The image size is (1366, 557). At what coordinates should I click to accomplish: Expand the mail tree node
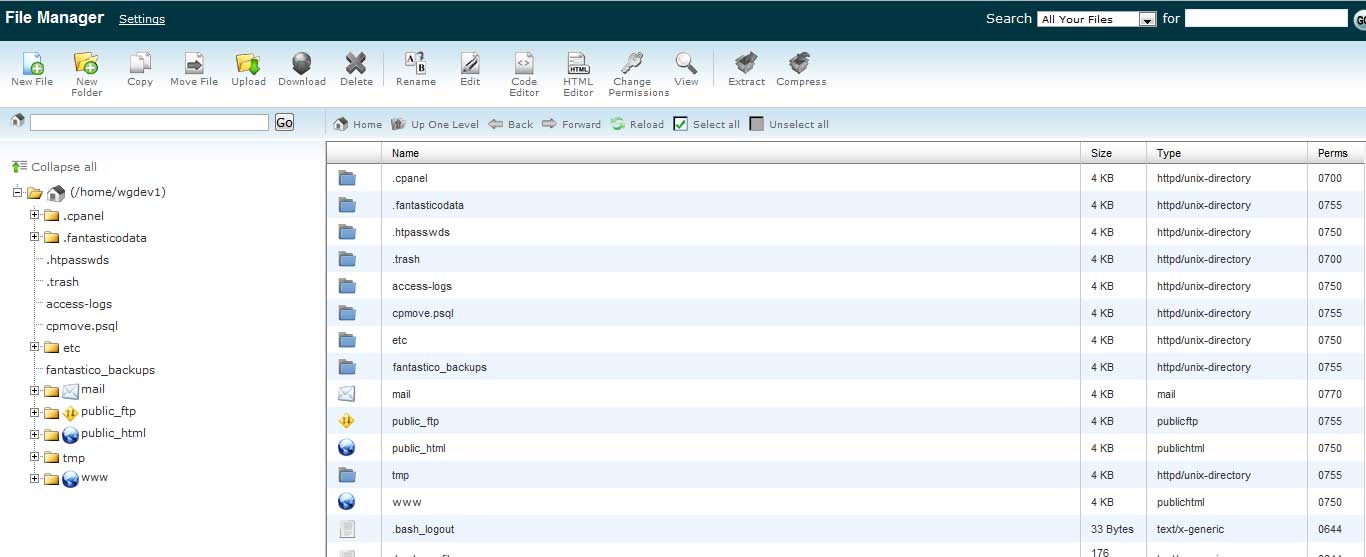point(35,390)
